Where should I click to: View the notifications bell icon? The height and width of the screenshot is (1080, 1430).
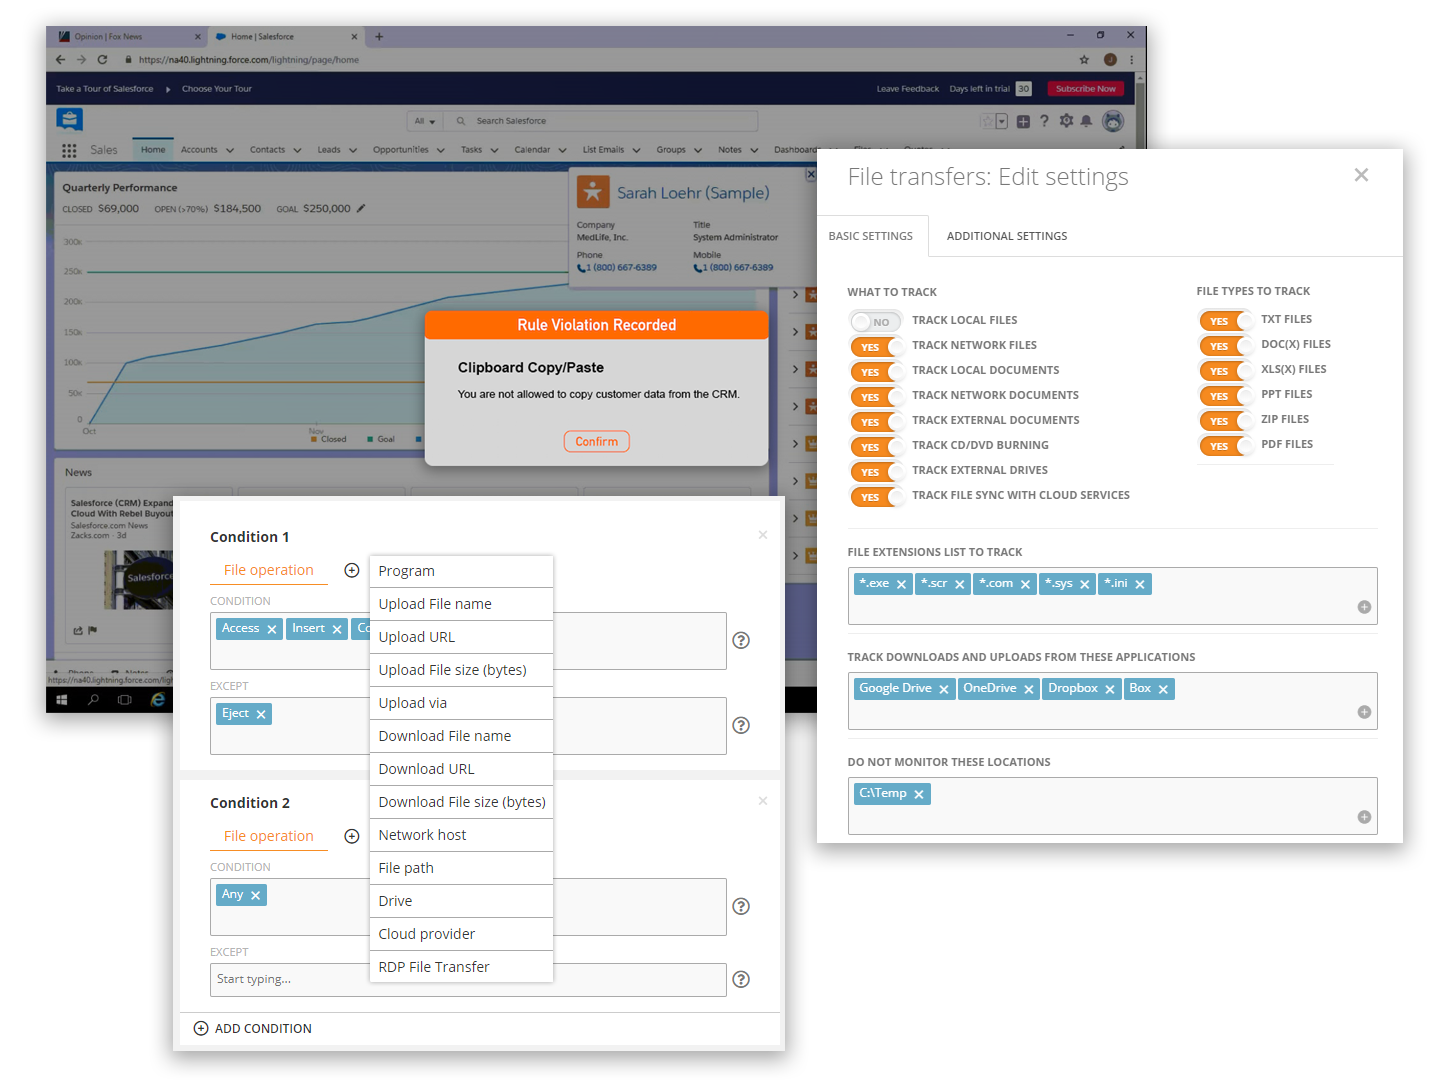1088,120
